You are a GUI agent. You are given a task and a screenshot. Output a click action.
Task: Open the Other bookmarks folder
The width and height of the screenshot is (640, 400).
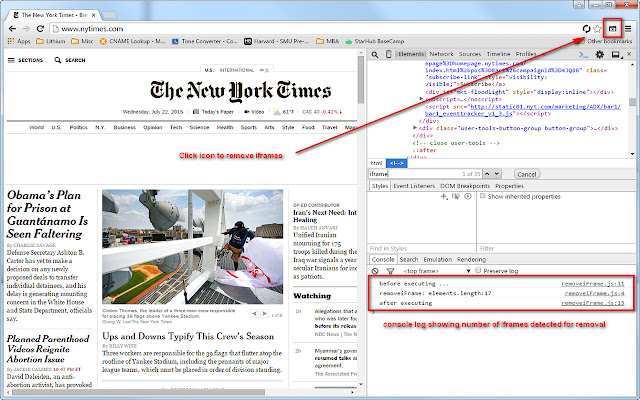pos(605,41)
